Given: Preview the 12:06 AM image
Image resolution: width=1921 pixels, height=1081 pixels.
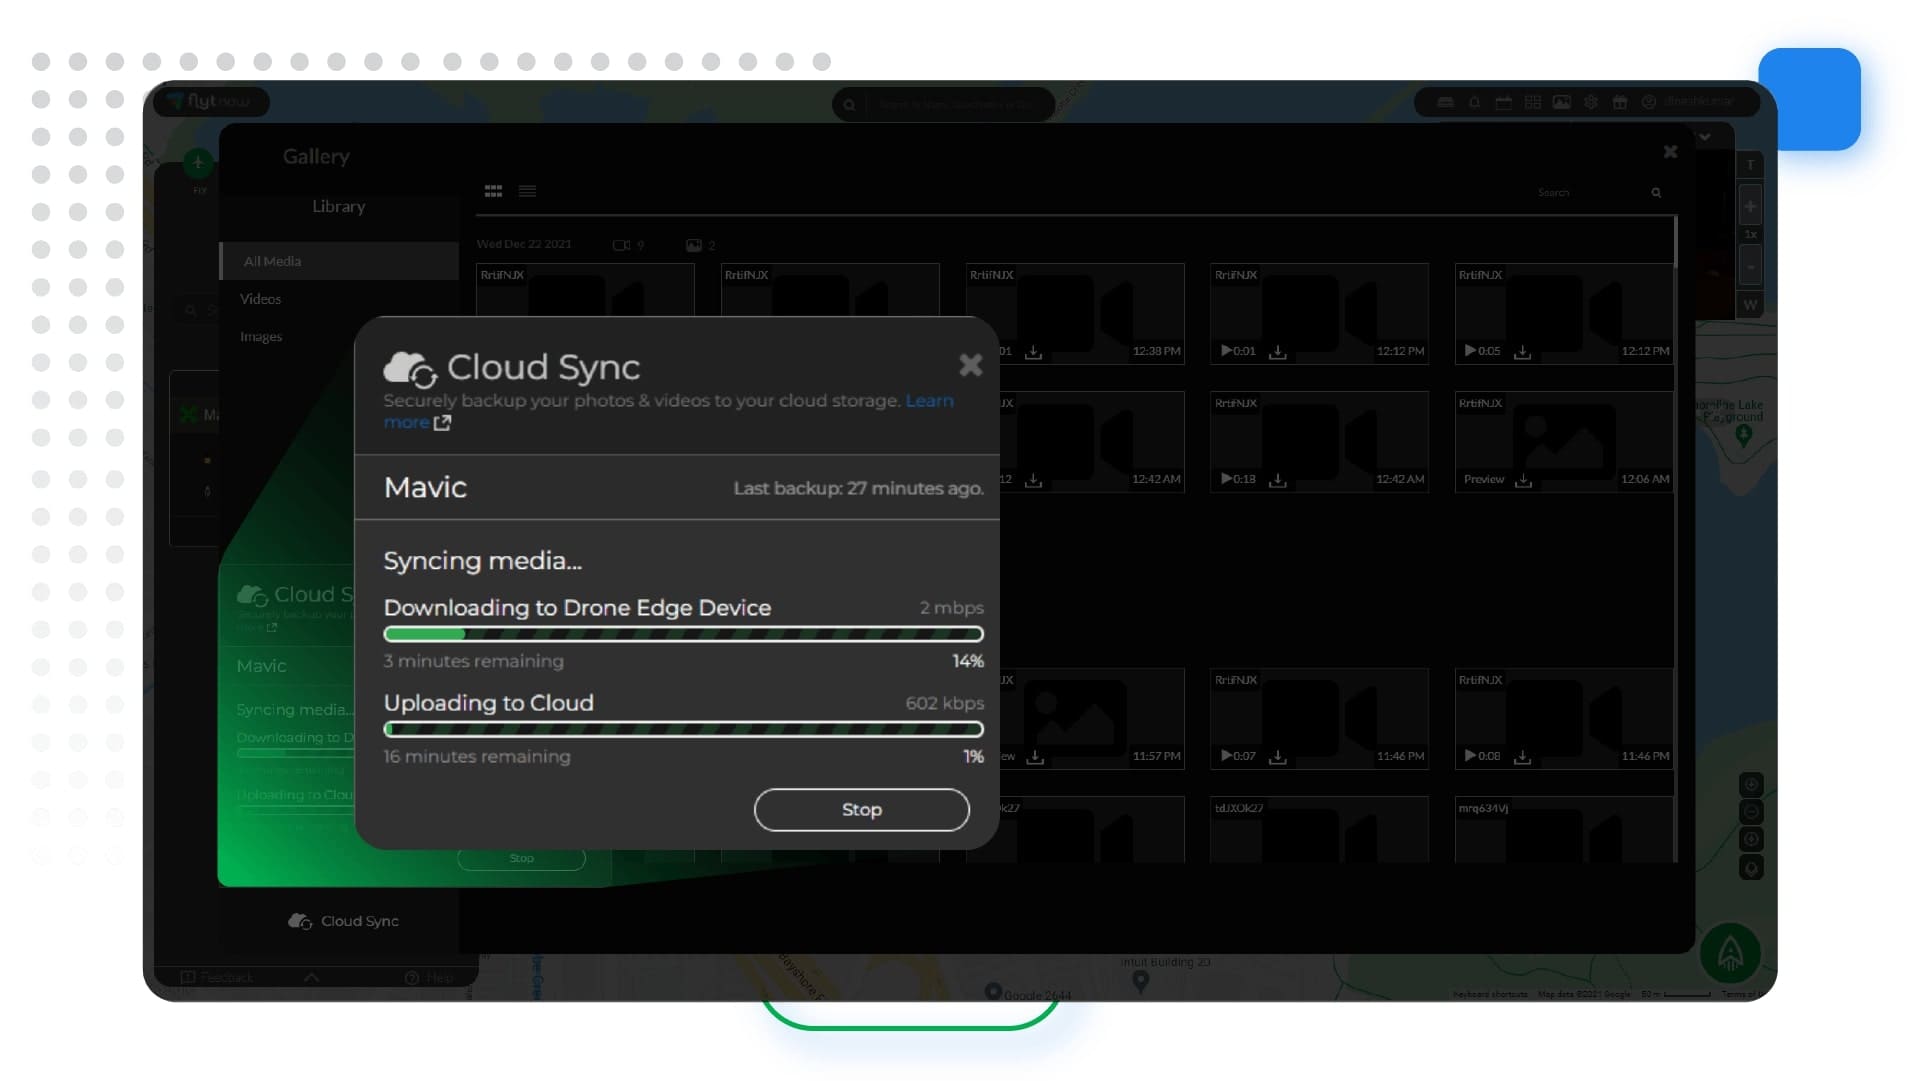Looking at the screenshot, I should click(1484, 479).
